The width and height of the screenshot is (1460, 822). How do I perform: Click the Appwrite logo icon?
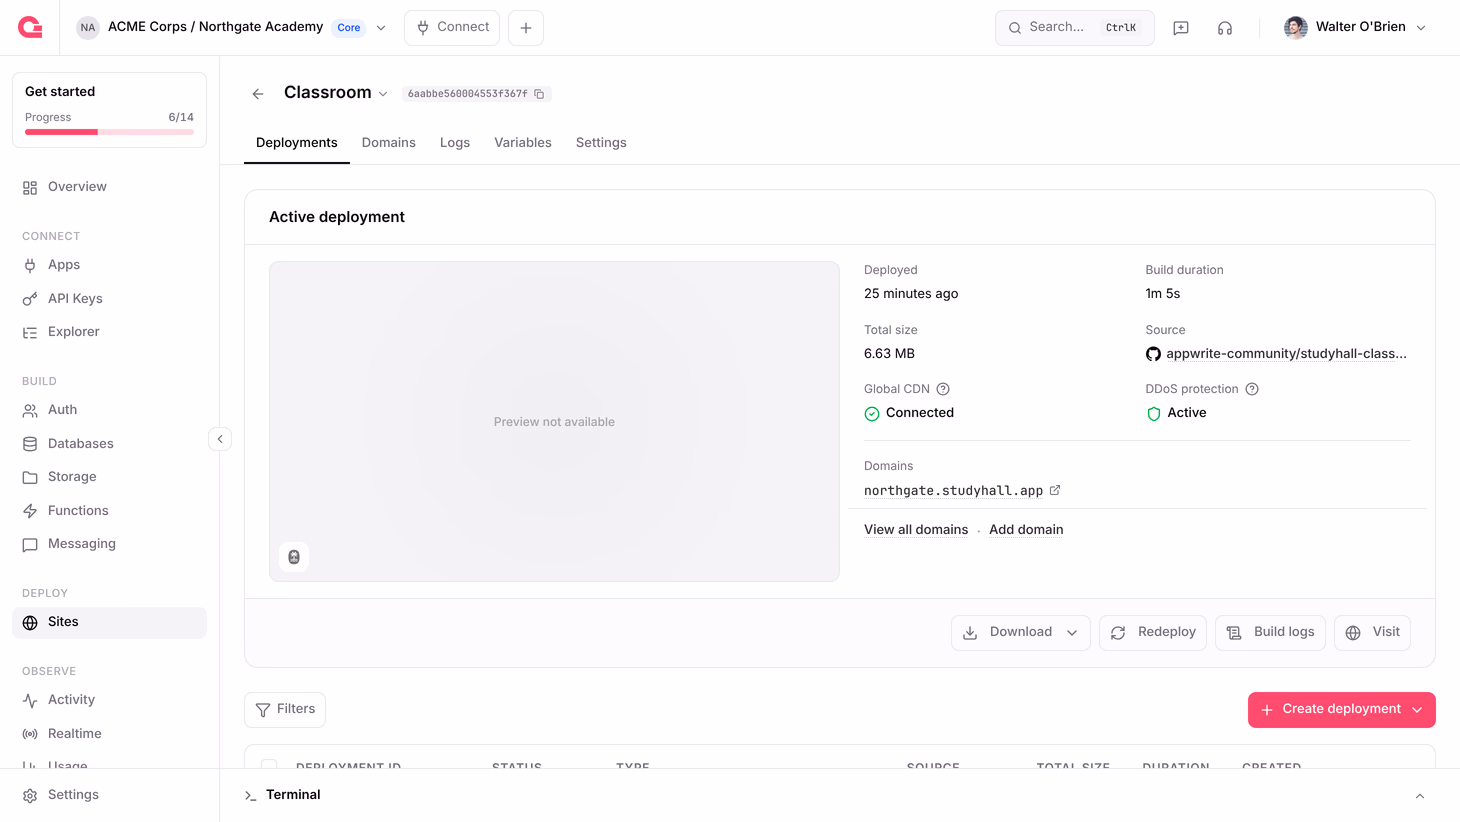click(x=30, y=27)
